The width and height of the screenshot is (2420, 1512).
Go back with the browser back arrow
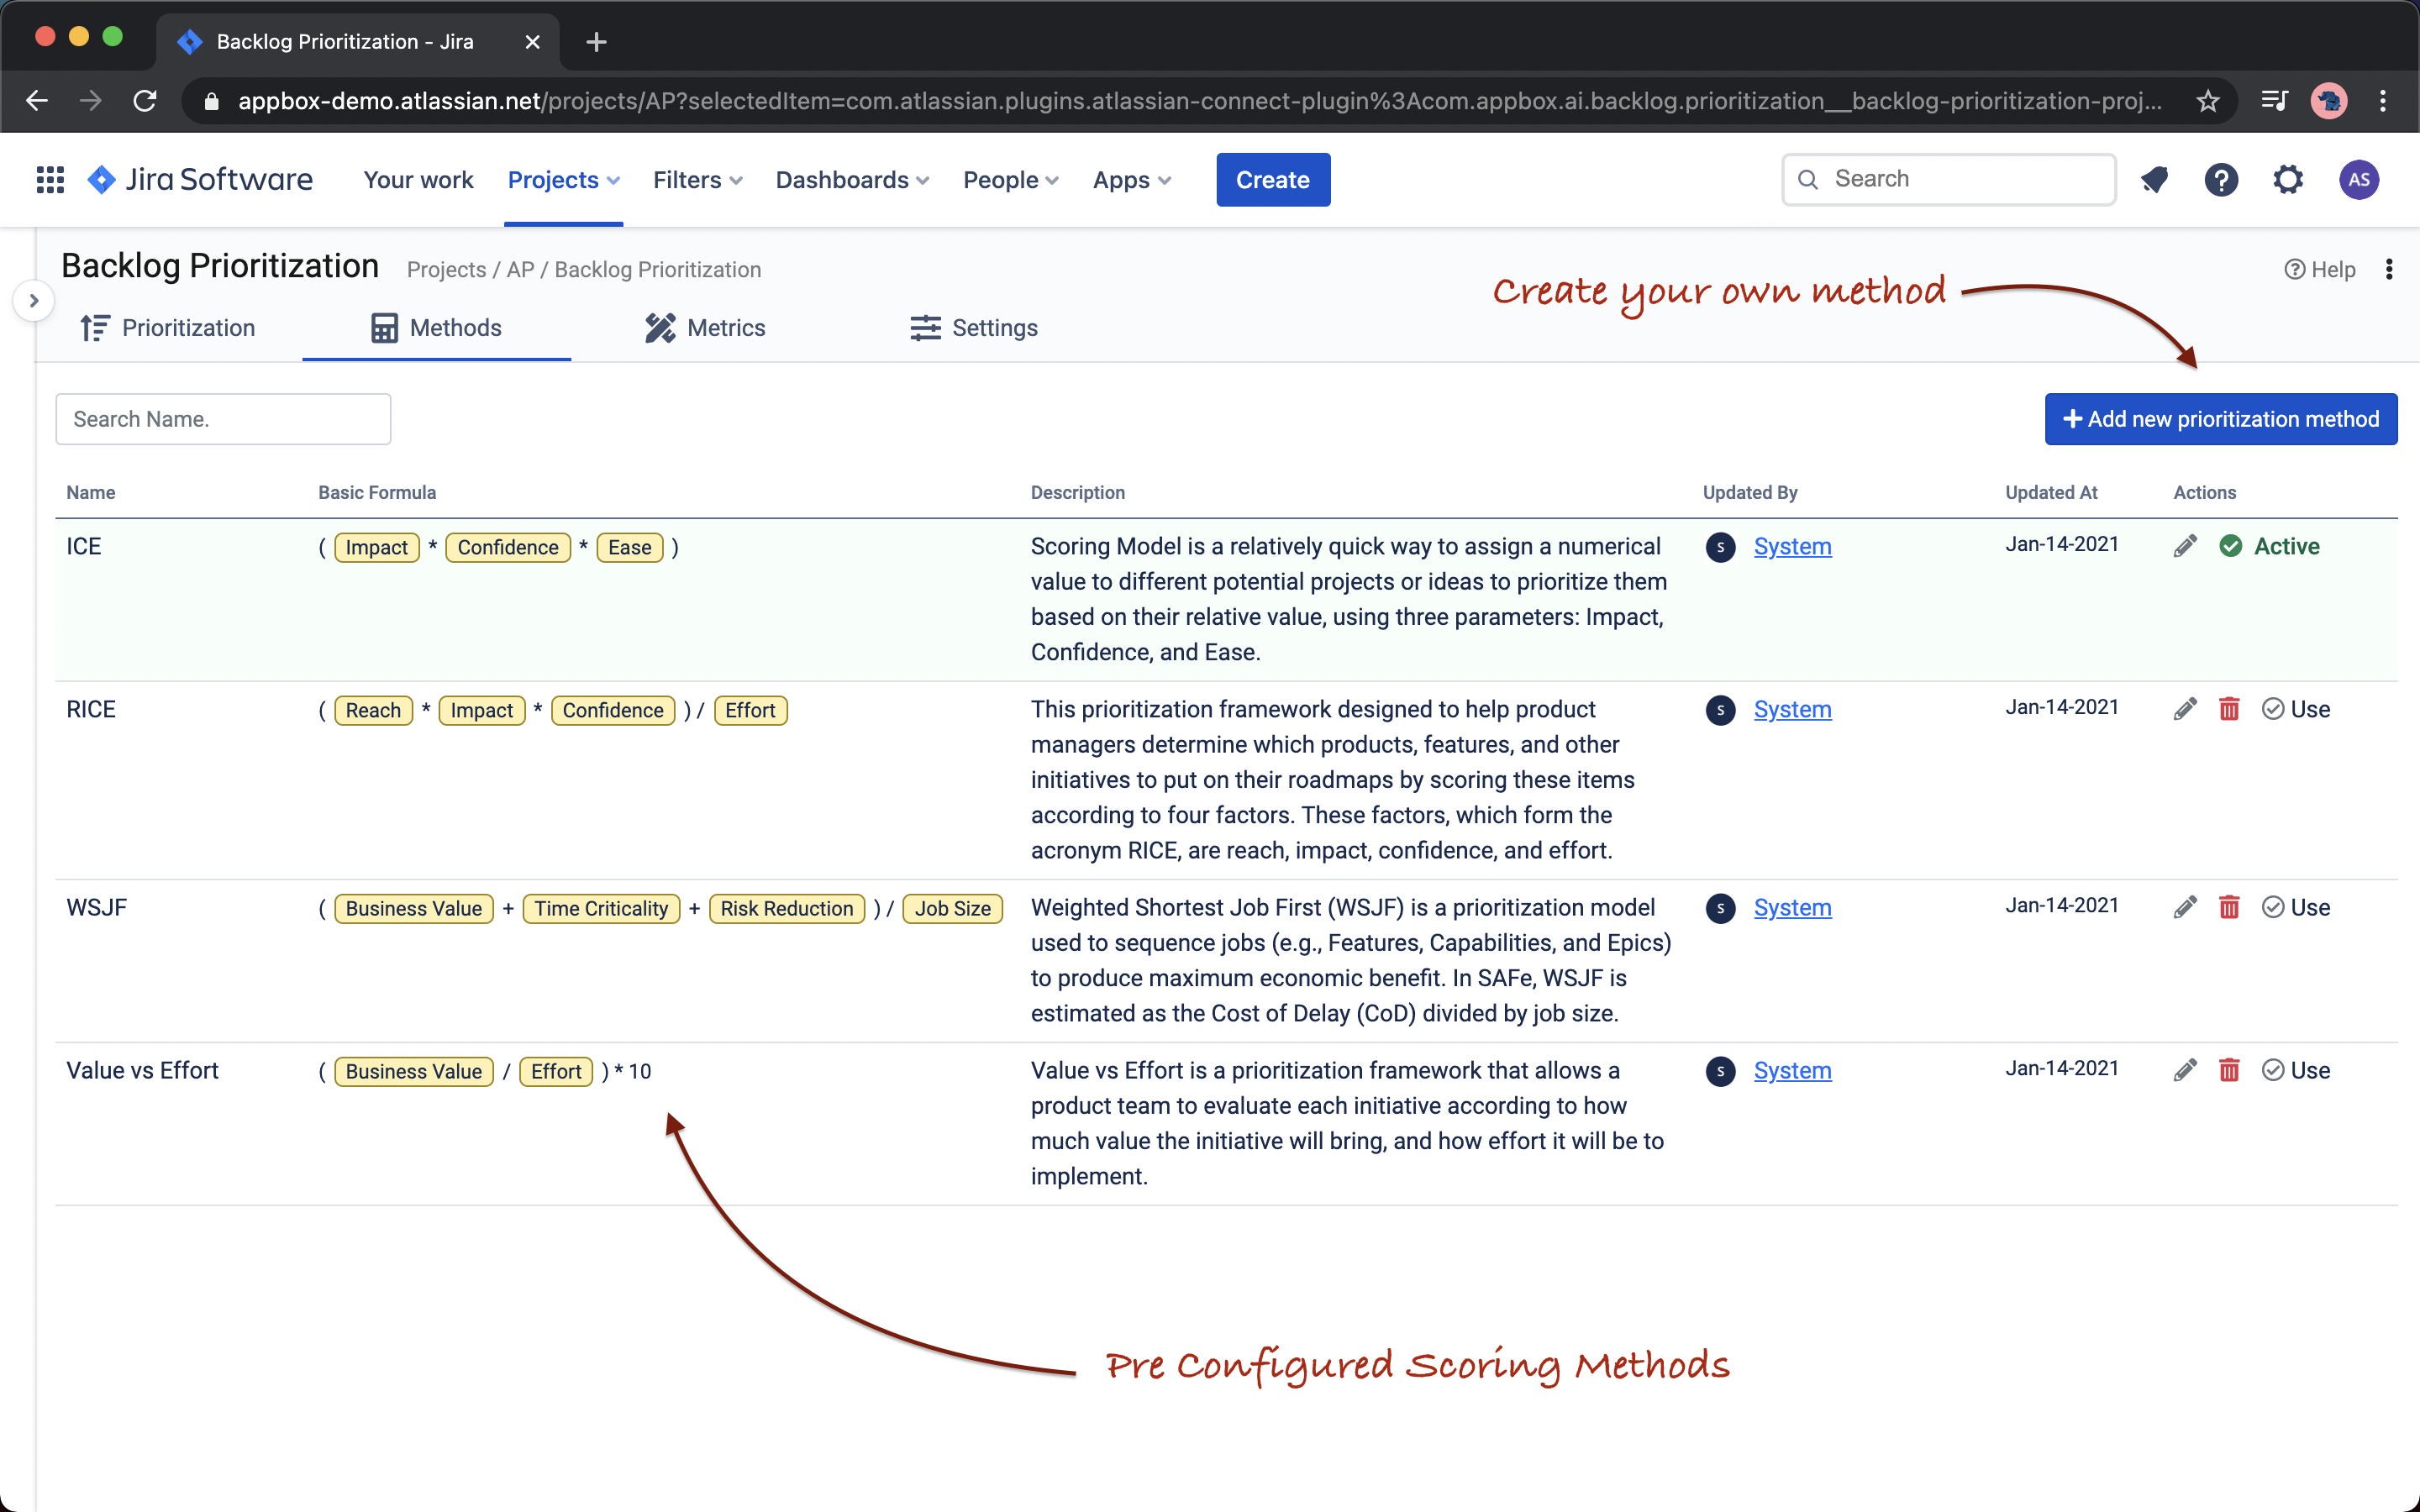coord(37,101)
